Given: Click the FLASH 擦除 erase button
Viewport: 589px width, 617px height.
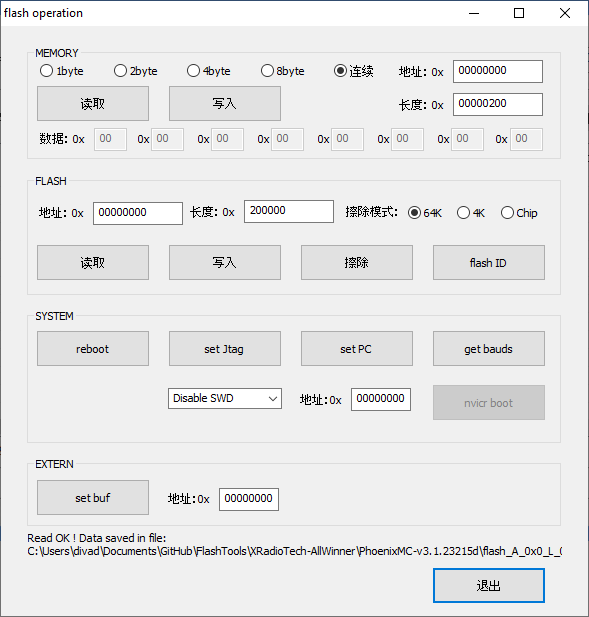Looking at the screenshot, I should [x=357, y=262].
